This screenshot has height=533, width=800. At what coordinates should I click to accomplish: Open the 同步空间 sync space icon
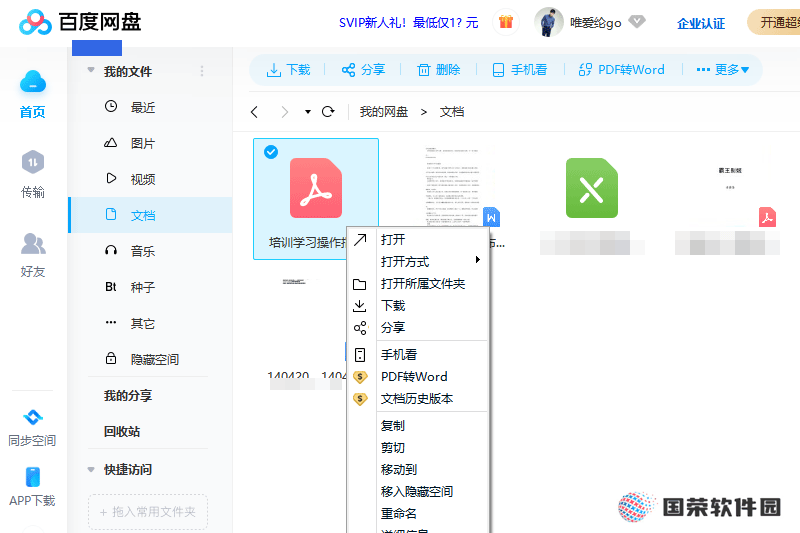pyautogui.click(x=33, y=417)
